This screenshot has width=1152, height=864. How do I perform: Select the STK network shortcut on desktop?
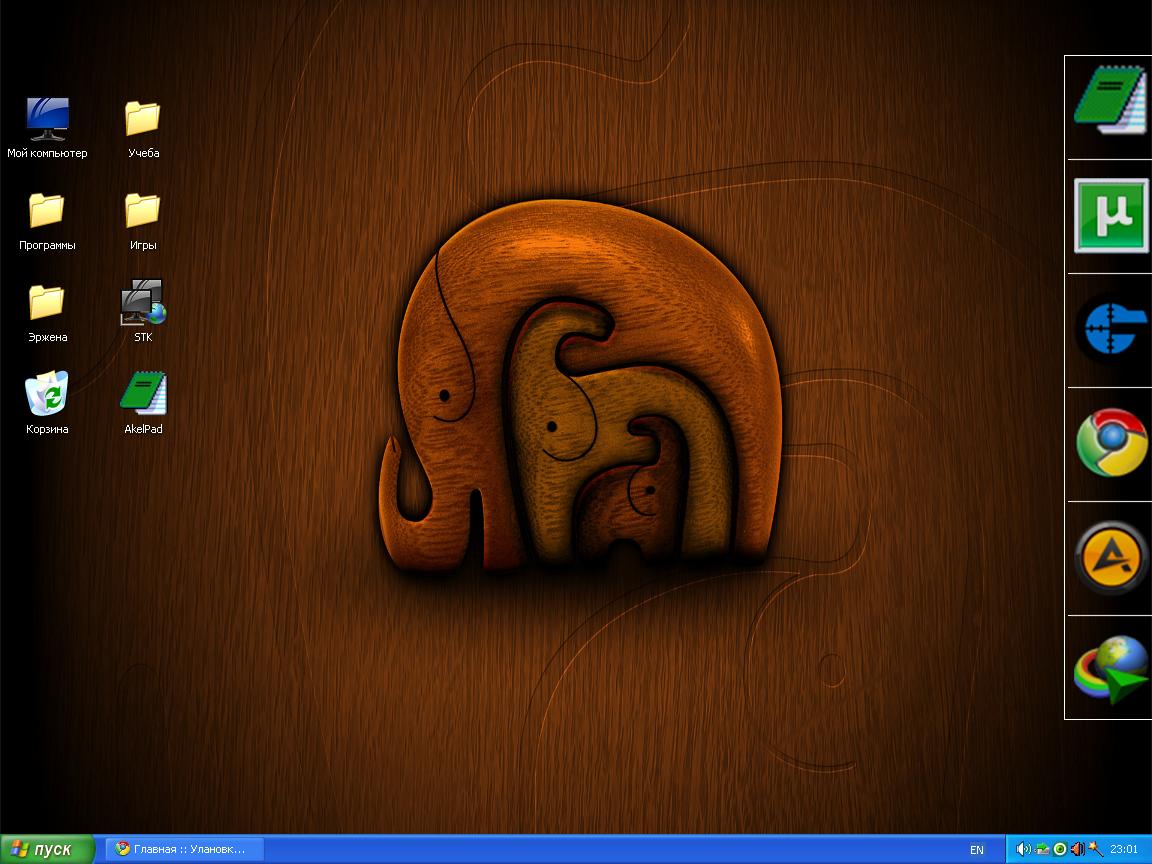(143, 303)
